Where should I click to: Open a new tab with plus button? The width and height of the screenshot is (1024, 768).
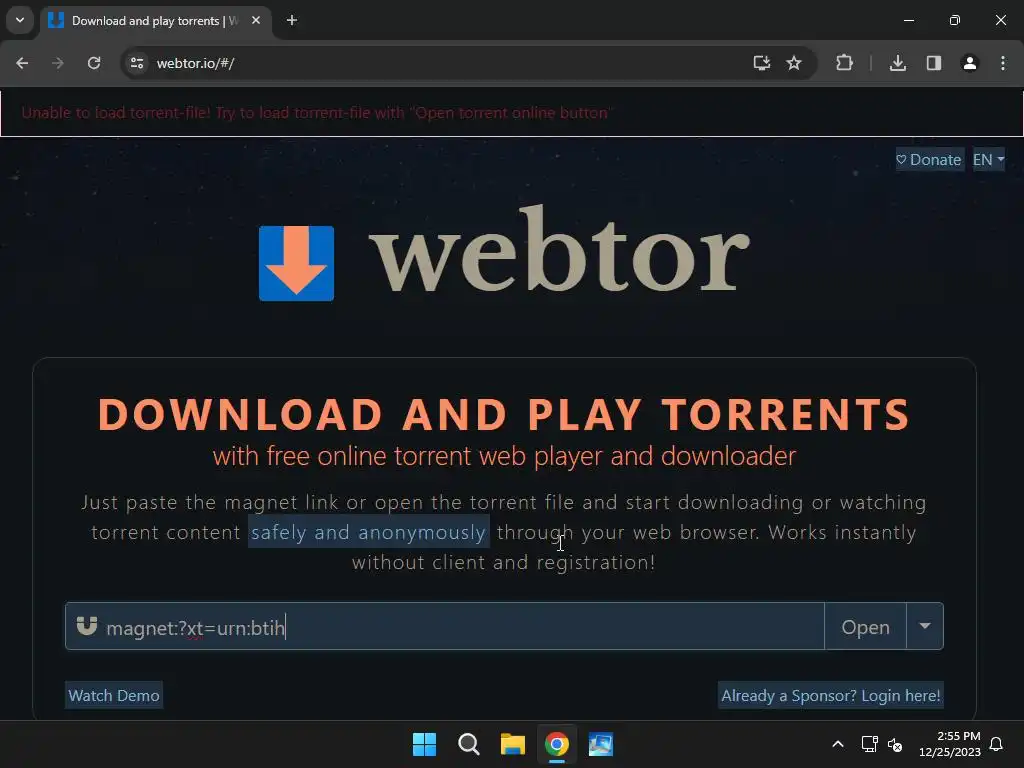click(292, 20)
